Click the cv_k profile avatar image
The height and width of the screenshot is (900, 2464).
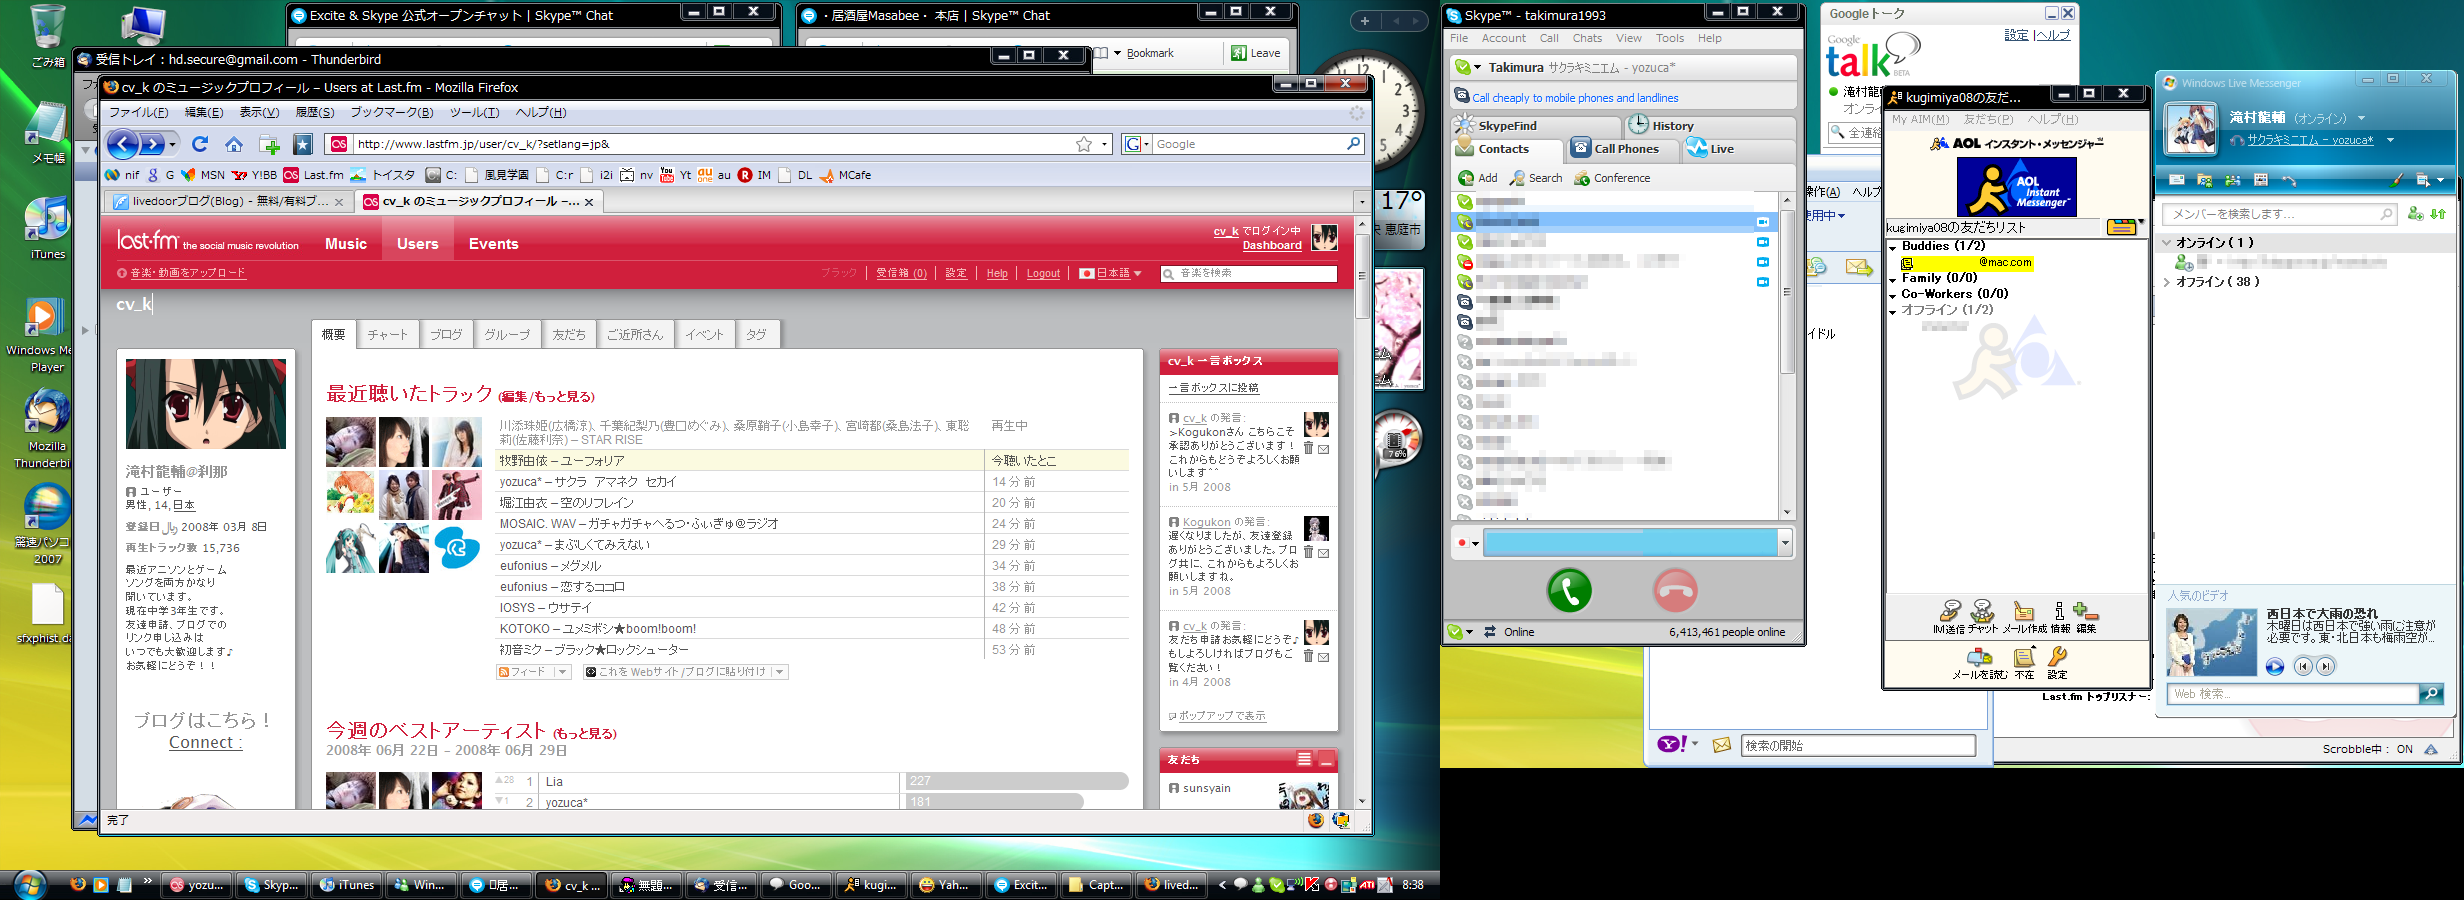[x=205, y=404]
